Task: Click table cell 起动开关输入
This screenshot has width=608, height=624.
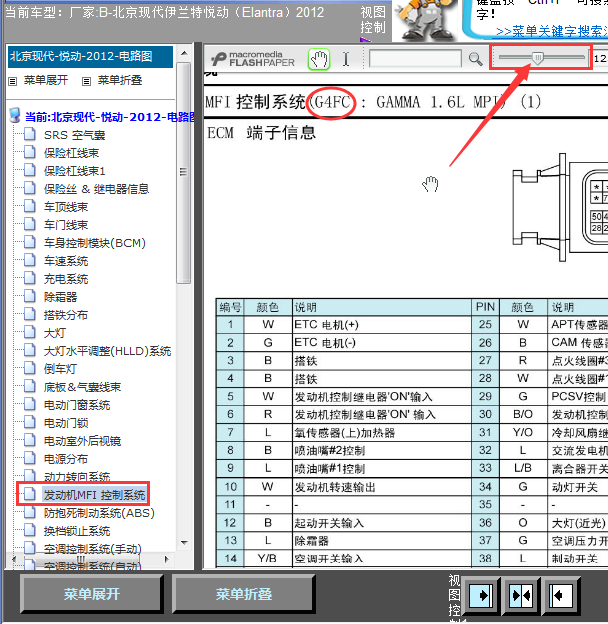Action: pos(382,523)
